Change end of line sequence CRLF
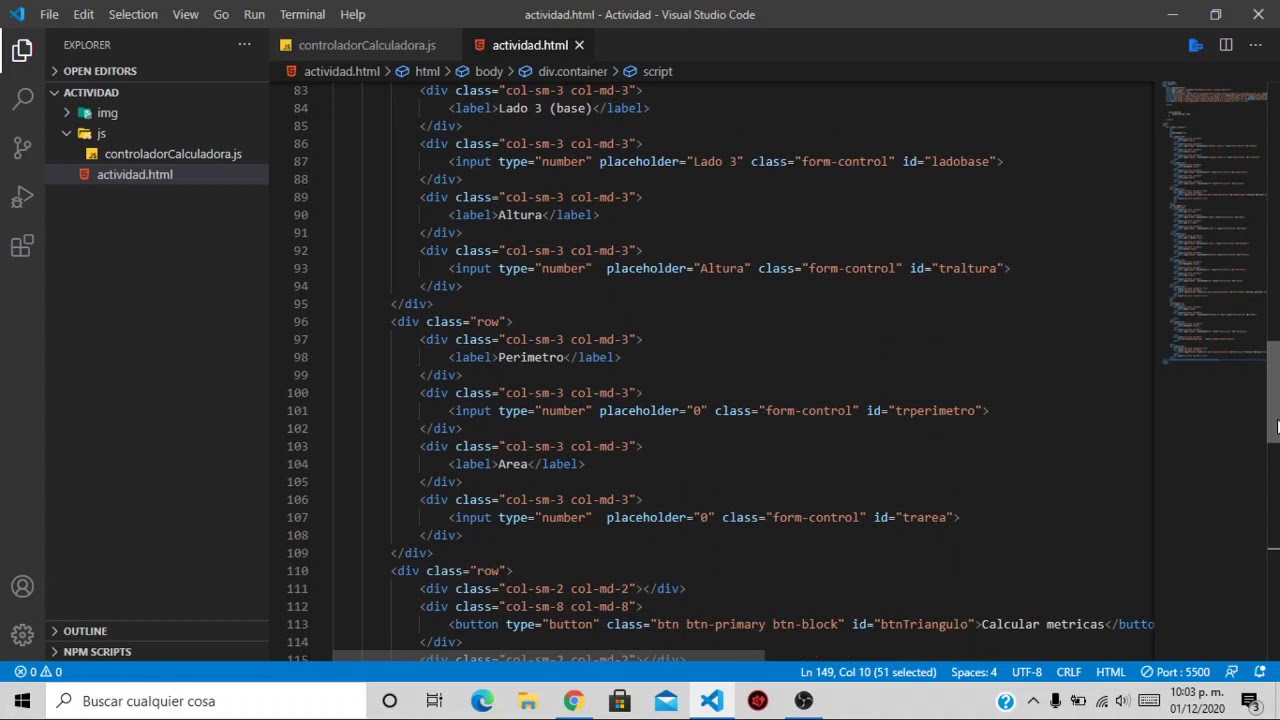Image resolution: width=1280 pixels, height=720 pixels. (1069, 672)
